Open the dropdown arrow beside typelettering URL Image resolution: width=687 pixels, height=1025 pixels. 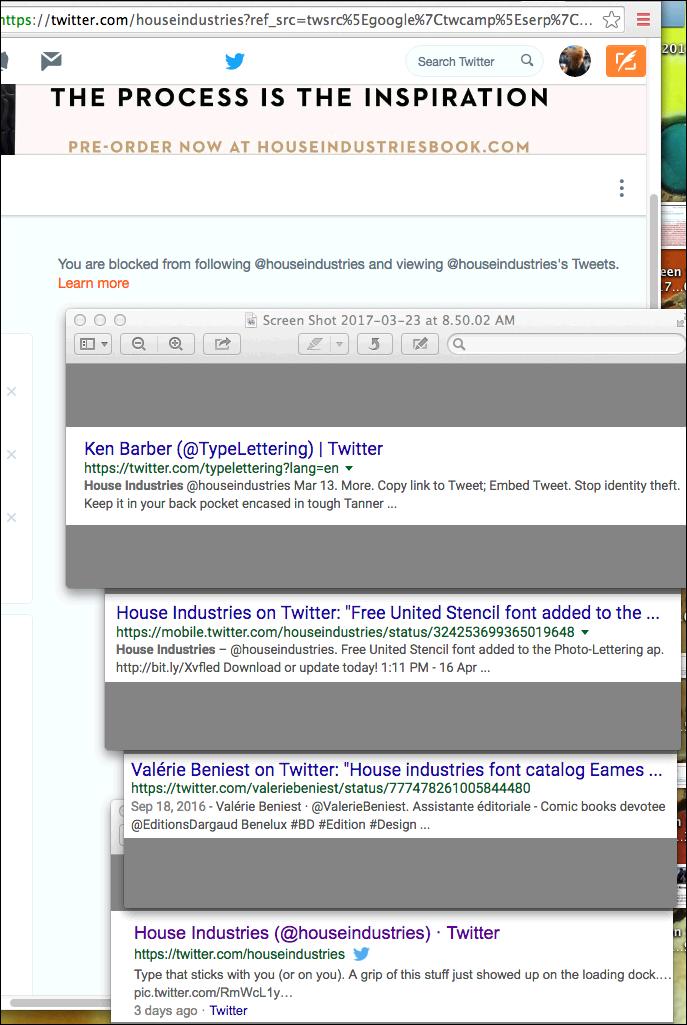click(x=349, y=468)
